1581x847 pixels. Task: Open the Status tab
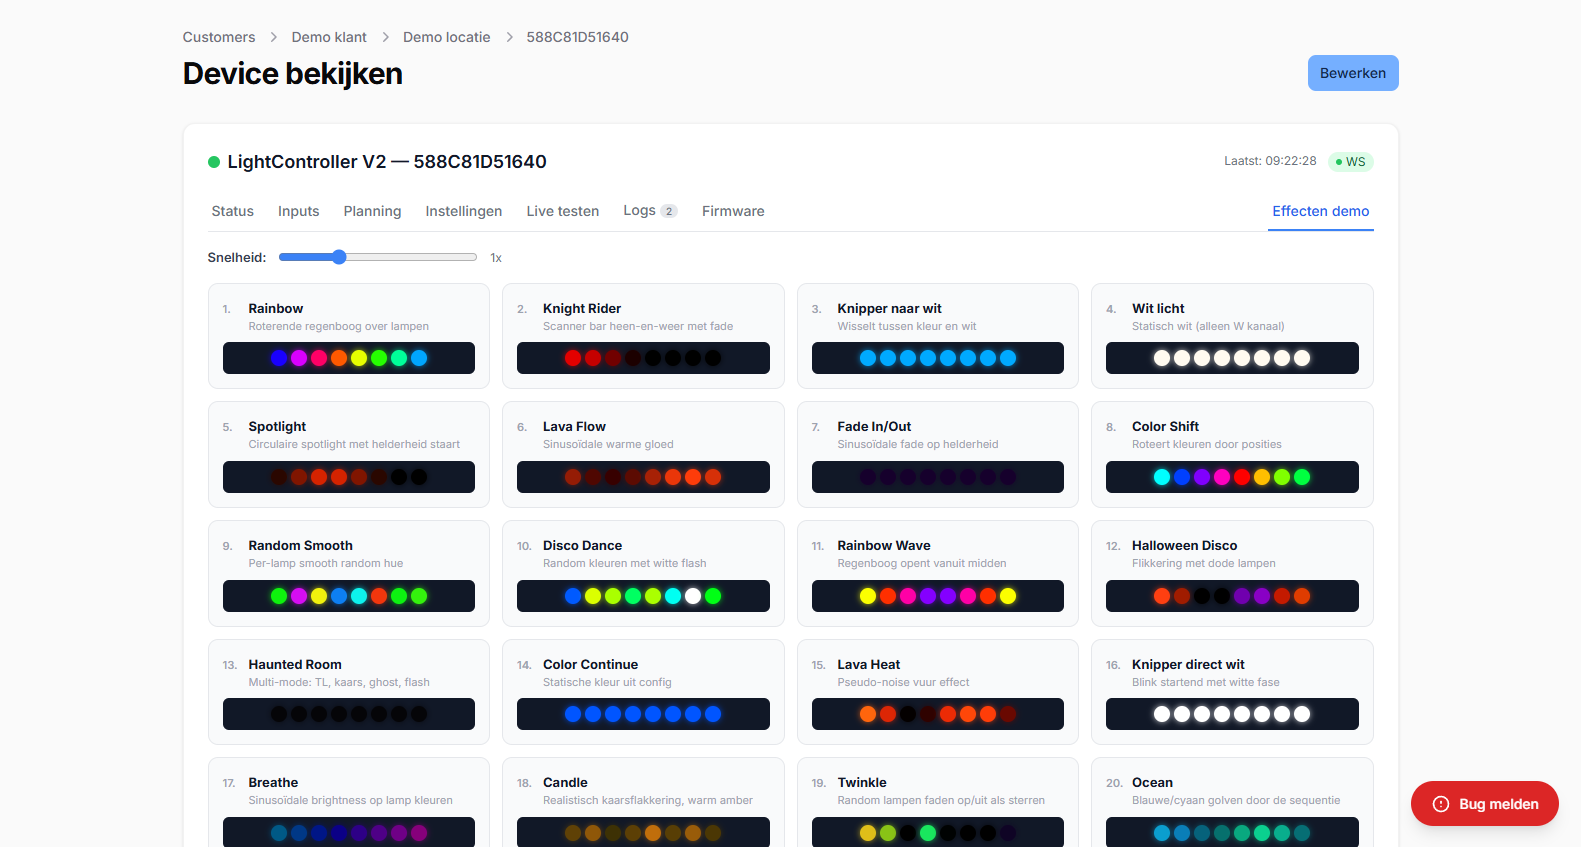click(232, 211)
